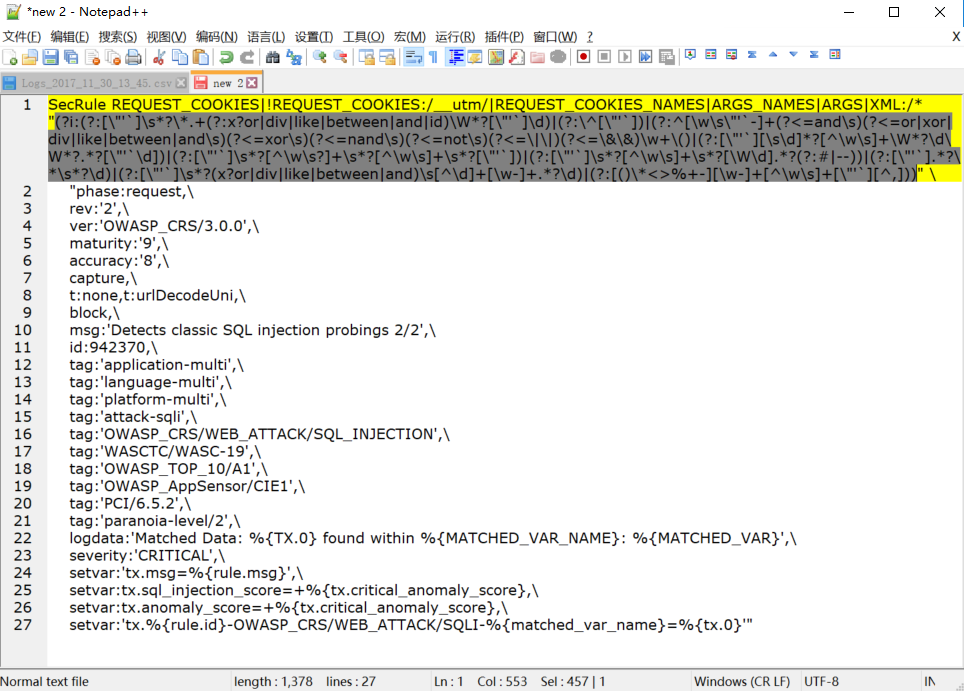Click the UTF-8 encoding status field

pyautogui.click(x=821, y=681)
